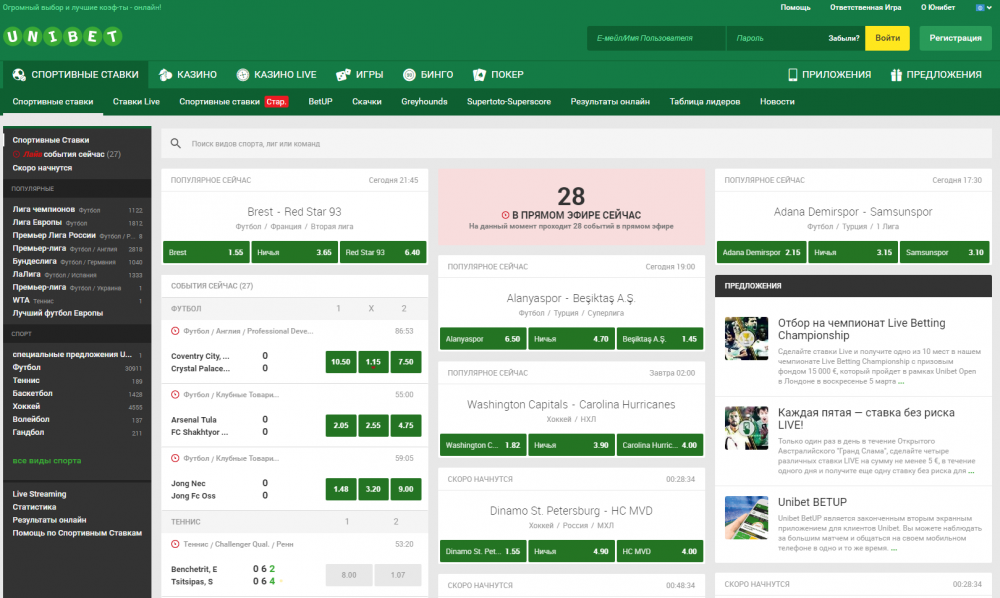1000x598 pixels.
Task: Click the yellow Войти button
Action: click(887, 38)
